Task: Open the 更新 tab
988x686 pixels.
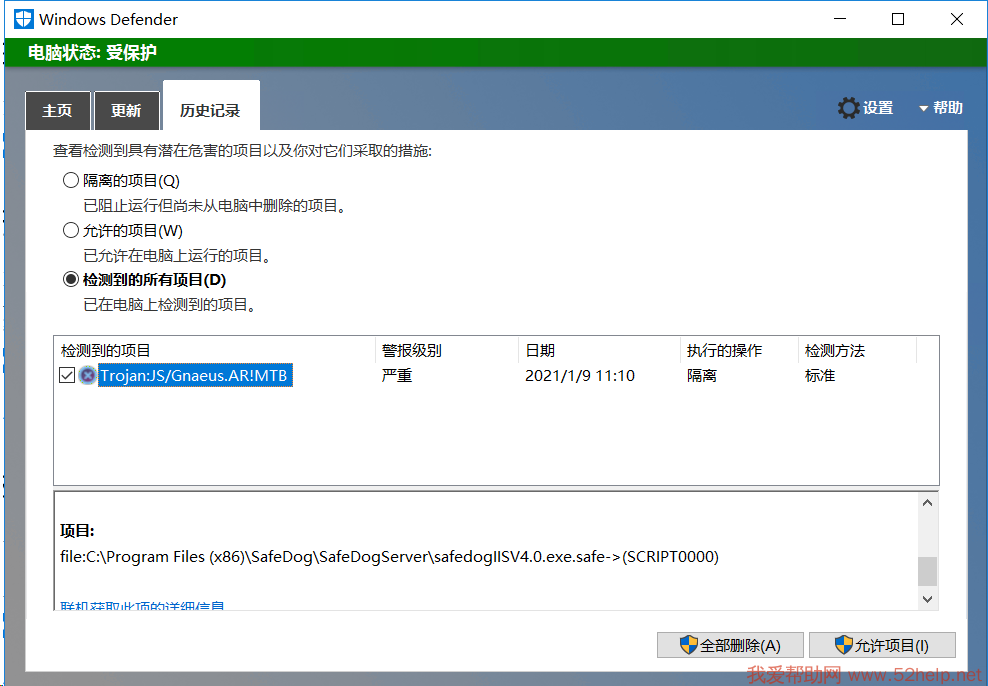Action: pos(126,111)
